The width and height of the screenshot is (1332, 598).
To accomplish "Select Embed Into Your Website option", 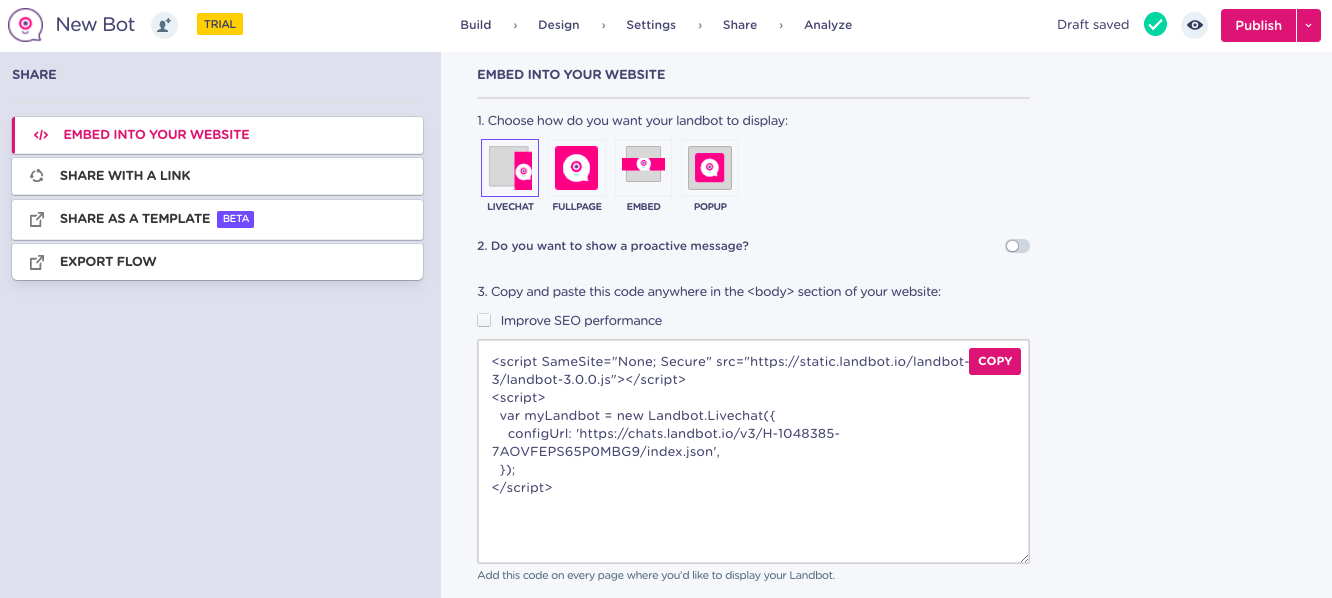I will (218, 135).
